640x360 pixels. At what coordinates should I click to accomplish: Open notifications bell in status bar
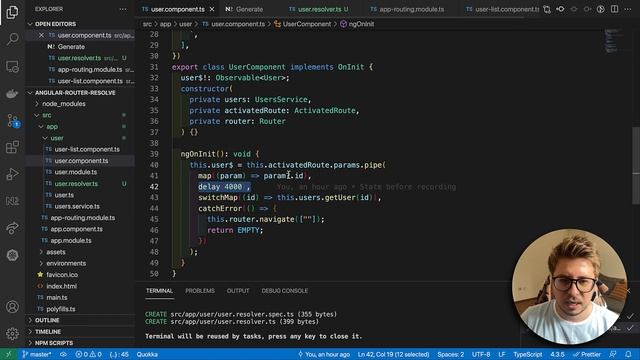tap(628, 354)
